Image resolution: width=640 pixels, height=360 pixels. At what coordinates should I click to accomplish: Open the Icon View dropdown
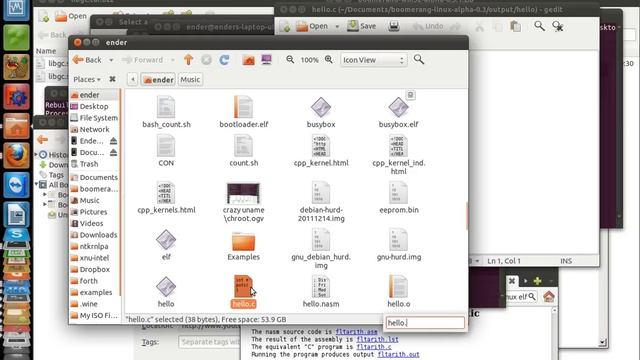click(x=373, y=60)
